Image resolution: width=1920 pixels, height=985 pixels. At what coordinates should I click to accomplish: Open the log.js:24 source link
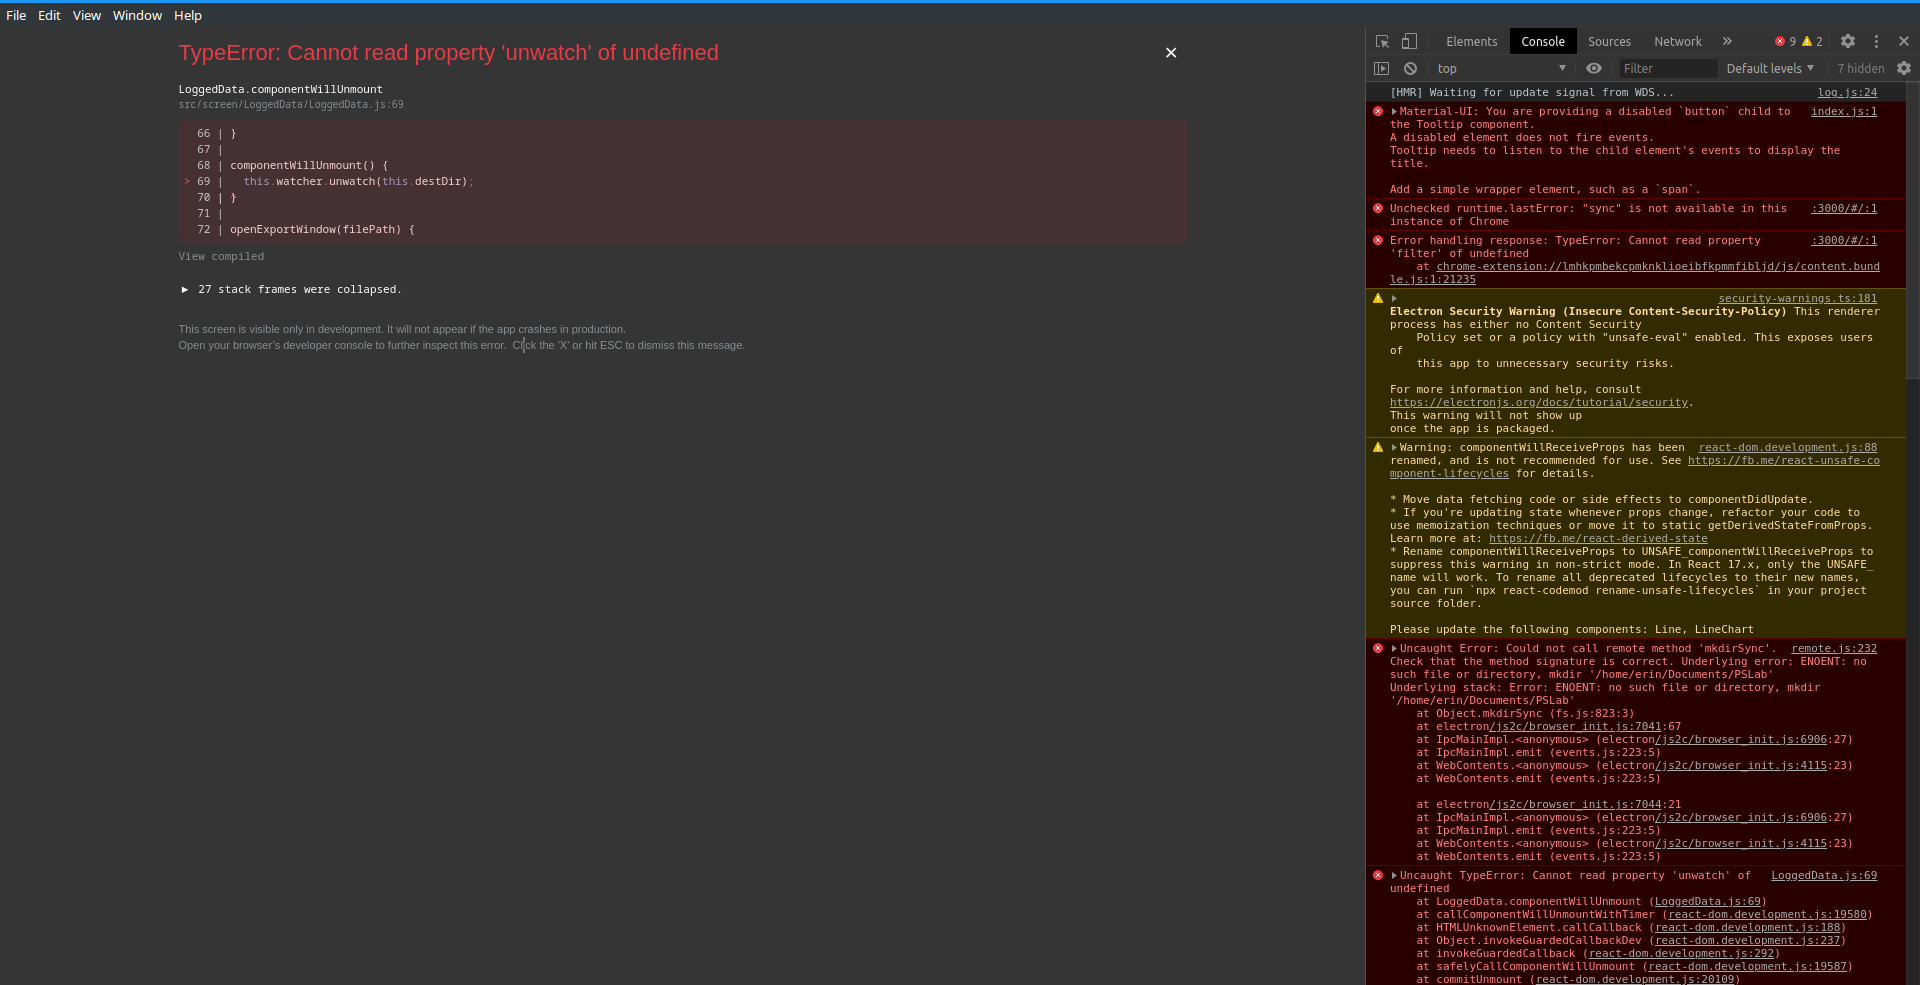(x=1847, y=93)
